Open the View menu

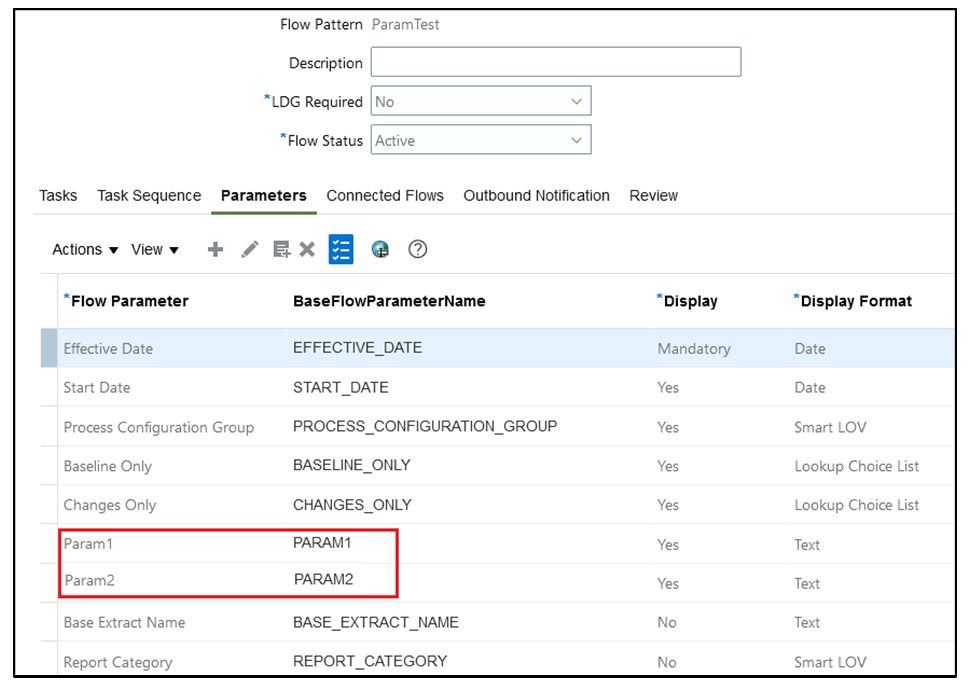tap(155, 250)
